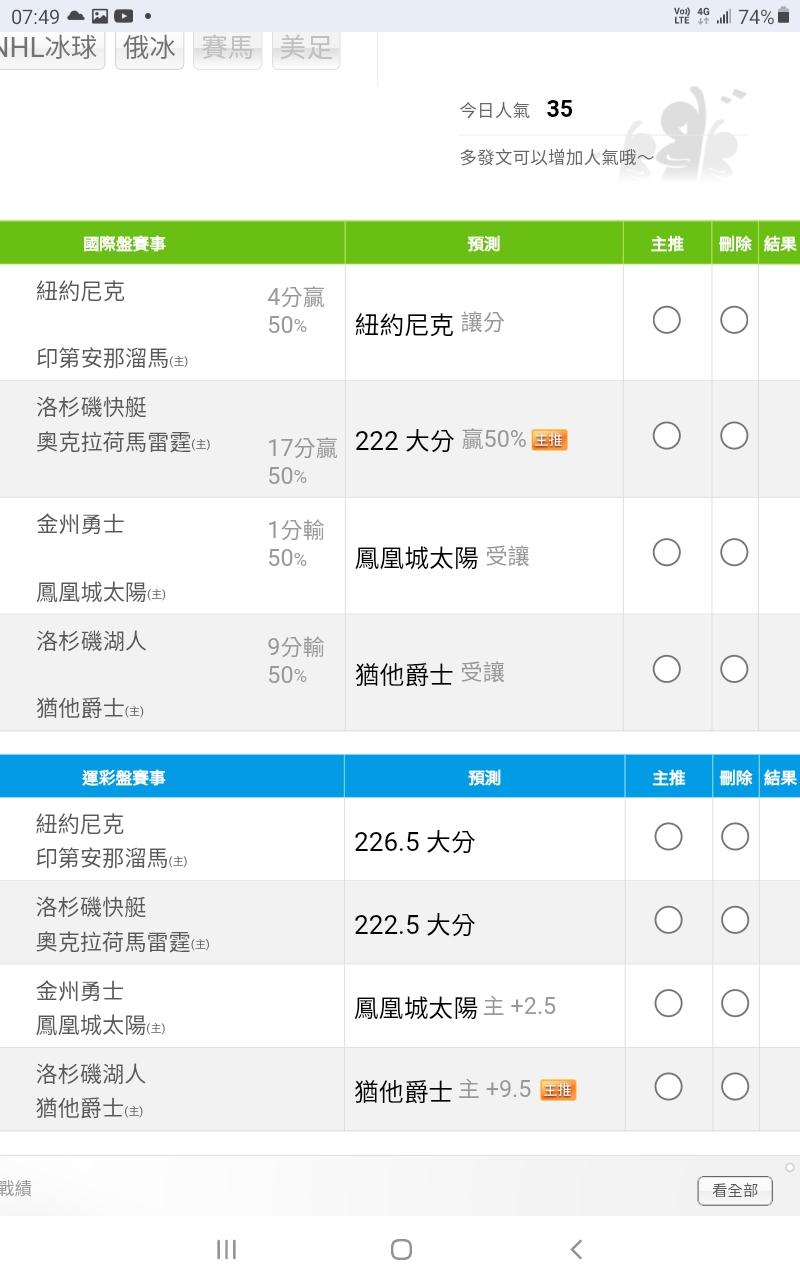
Task: Select 刪除 radio for 猶他爵士 主 +9.5 prediction
Action: point(735,1087)
